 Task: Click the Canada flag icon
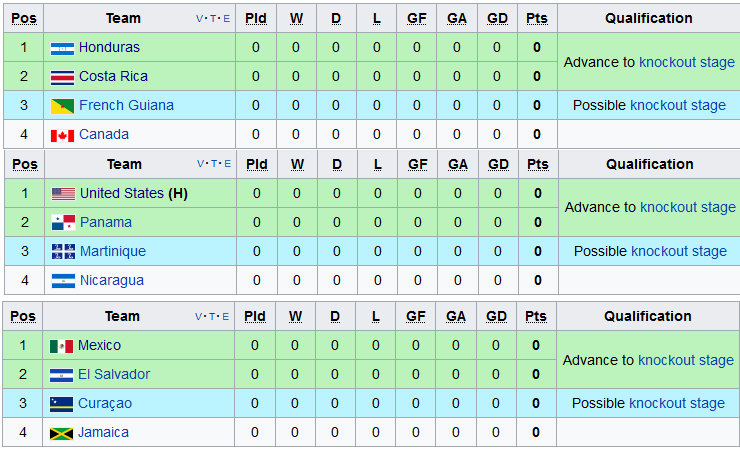point(62,135)
